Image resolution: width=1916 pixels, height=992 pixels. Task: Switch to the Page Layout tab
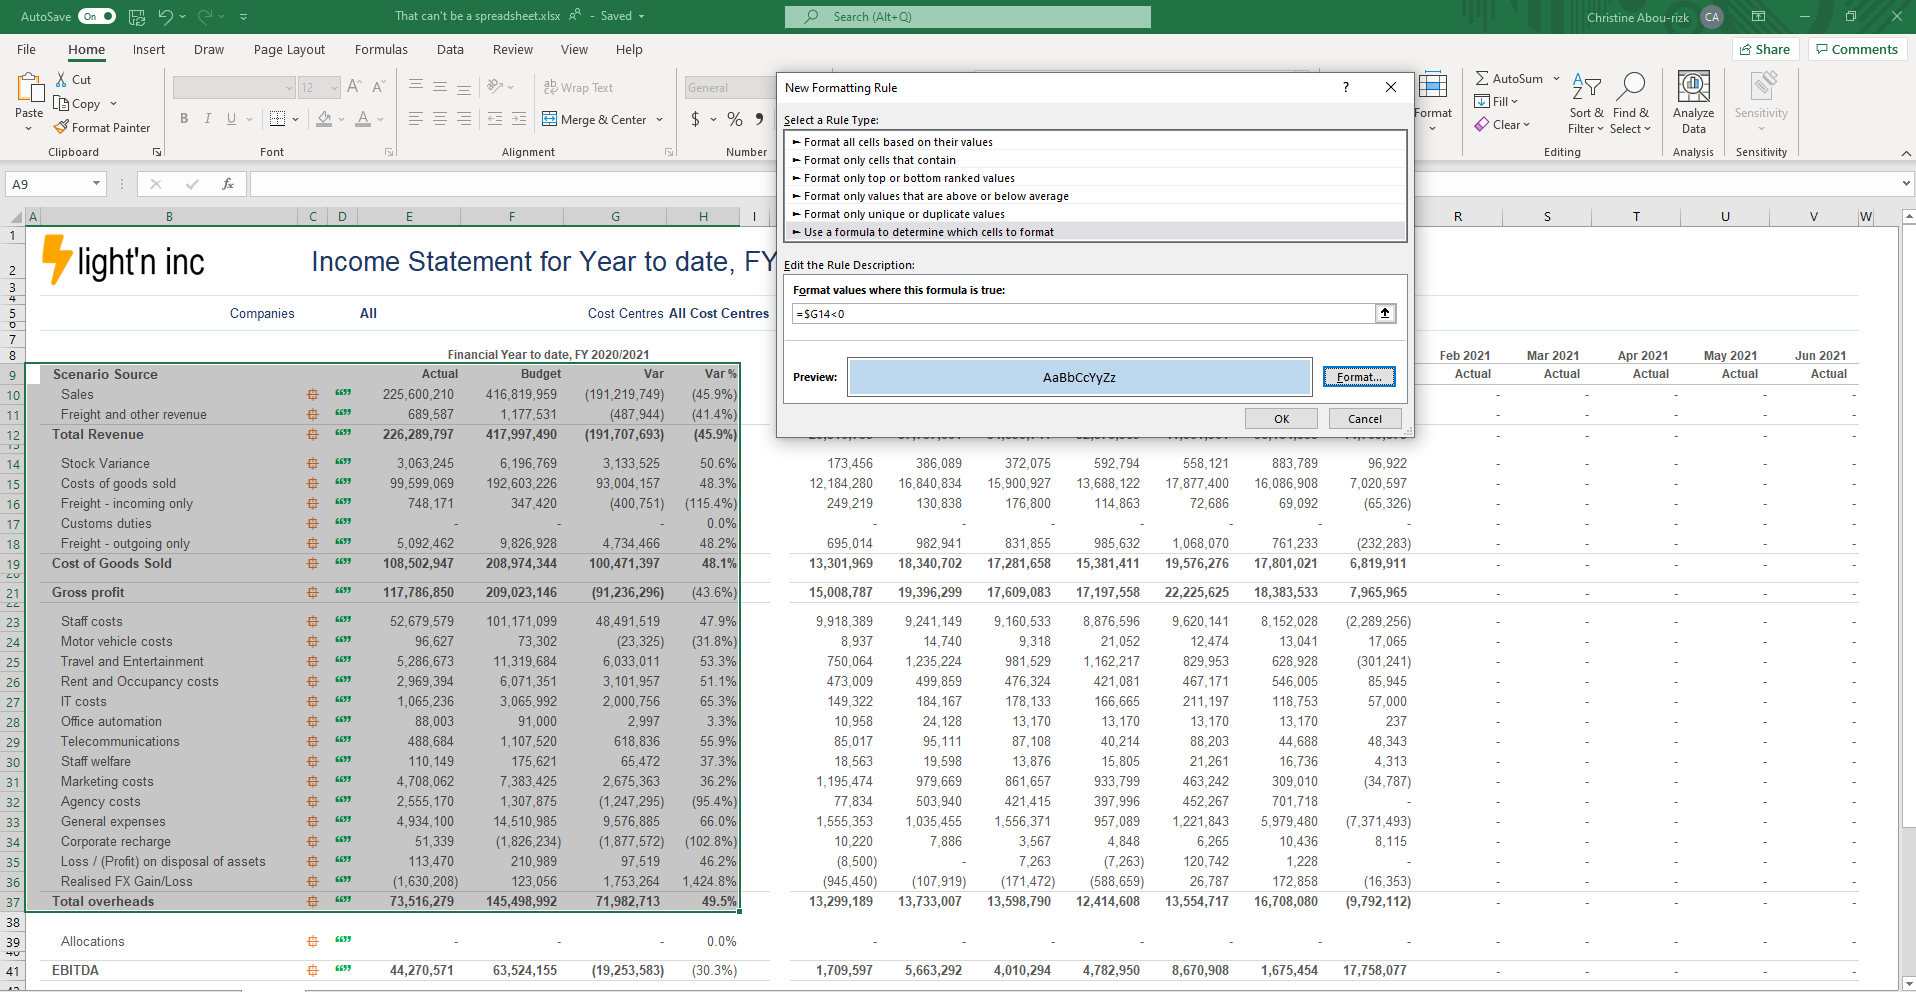pyautogui.click(x=289, y=50)
